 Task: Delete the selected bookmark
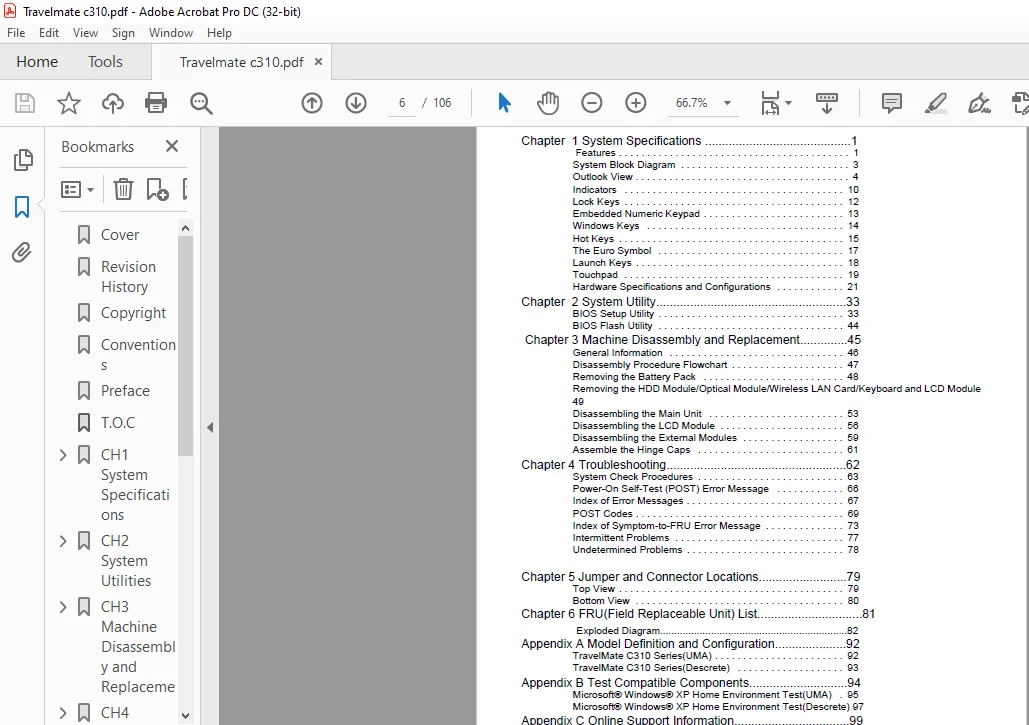coord(123,190)
